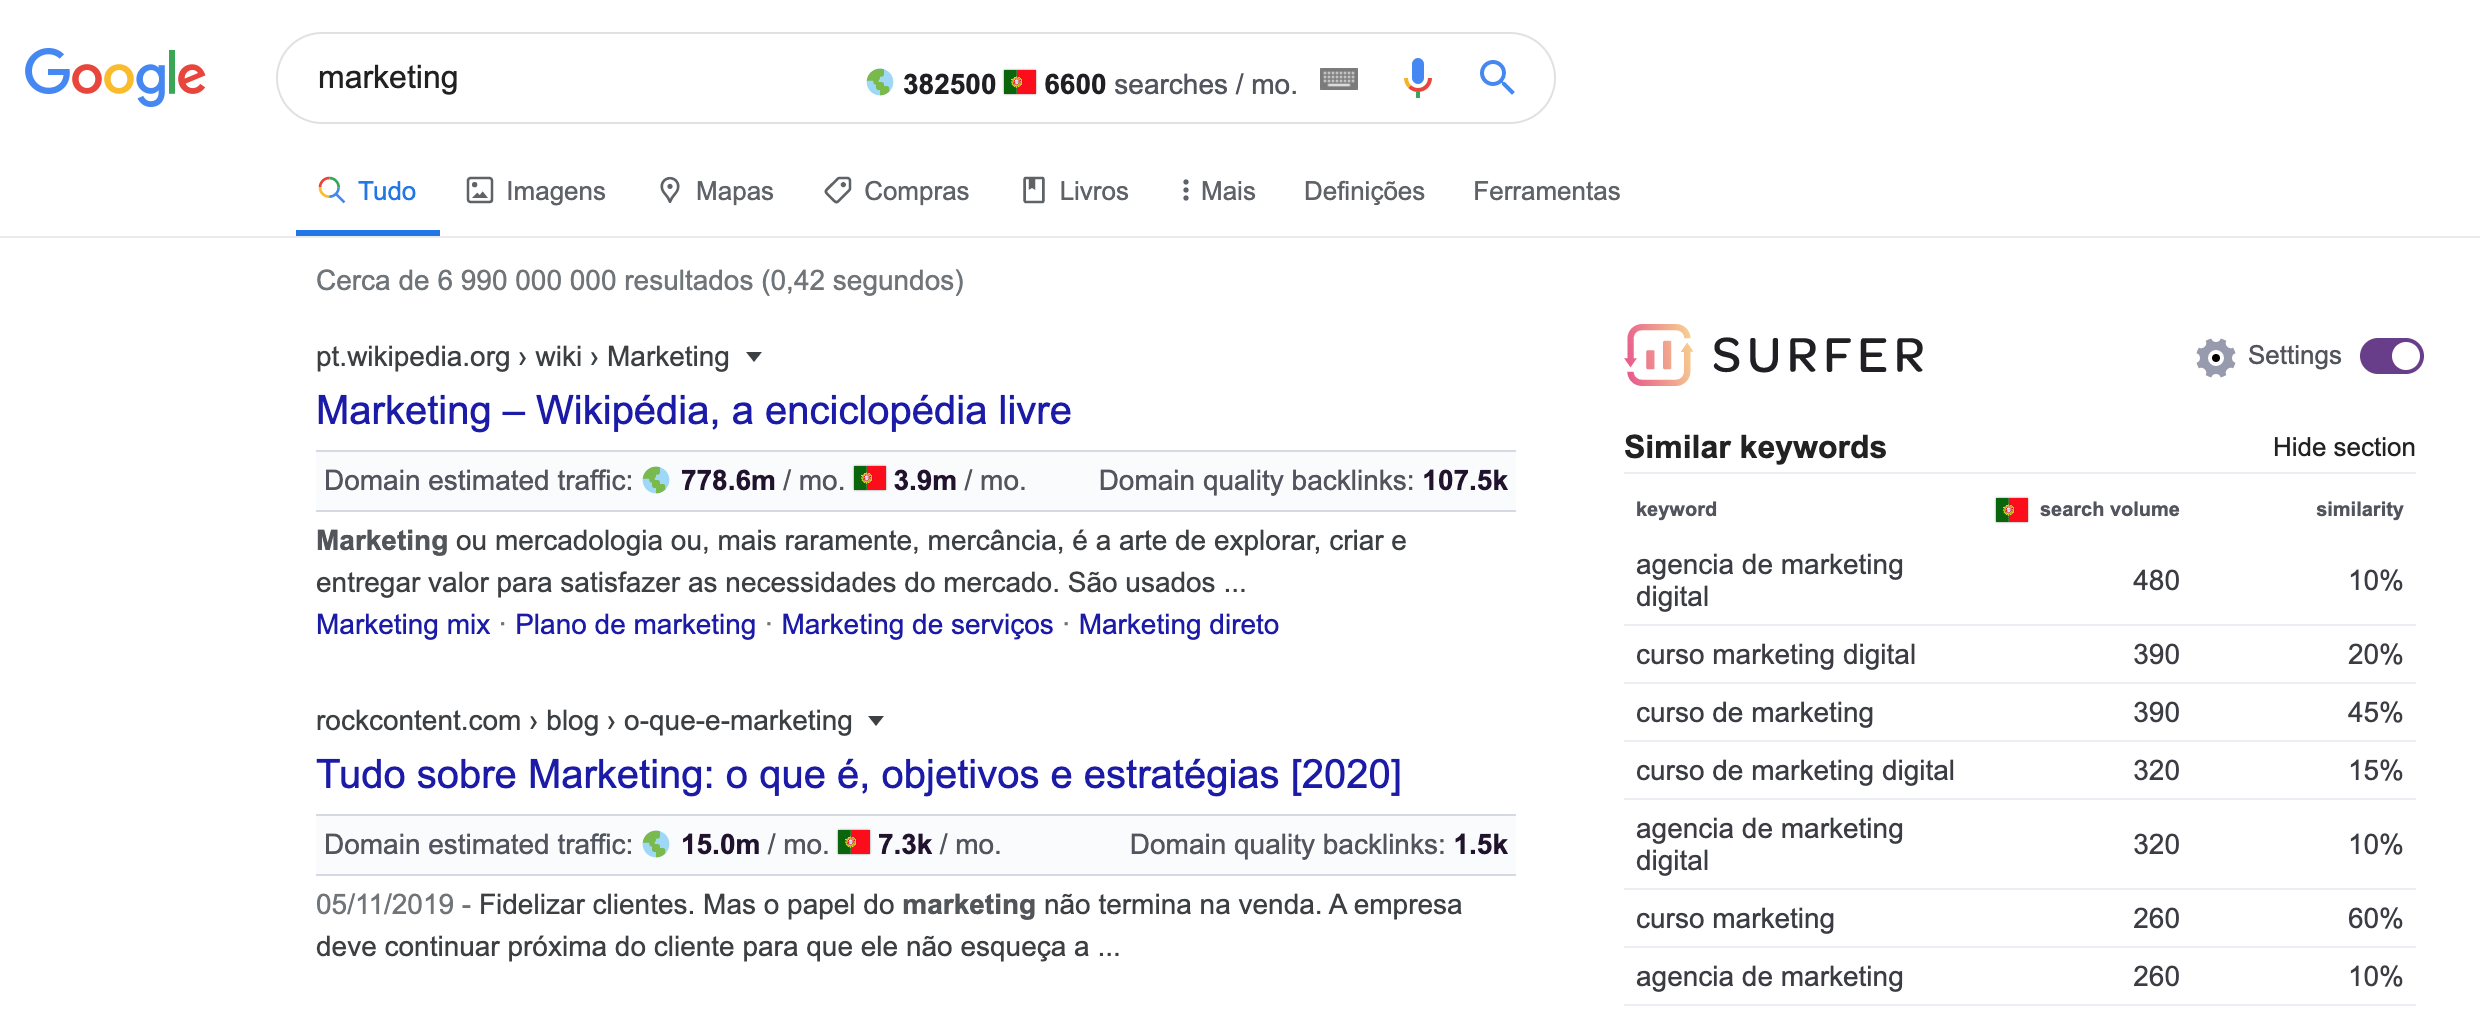Open Surfer settings gear icon
Screen dimensions: 2480x1010
(2215, 357)
